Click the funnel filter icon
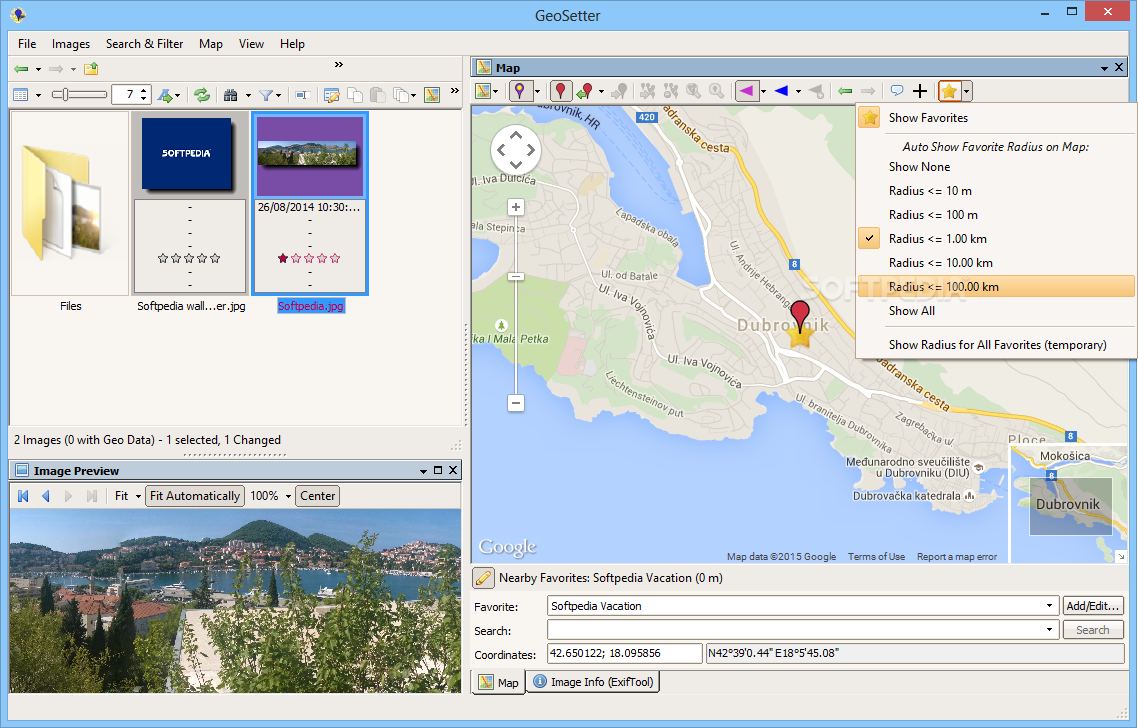Image resolution: width=1138 pixels, height=728 pixels. [266, 95]
